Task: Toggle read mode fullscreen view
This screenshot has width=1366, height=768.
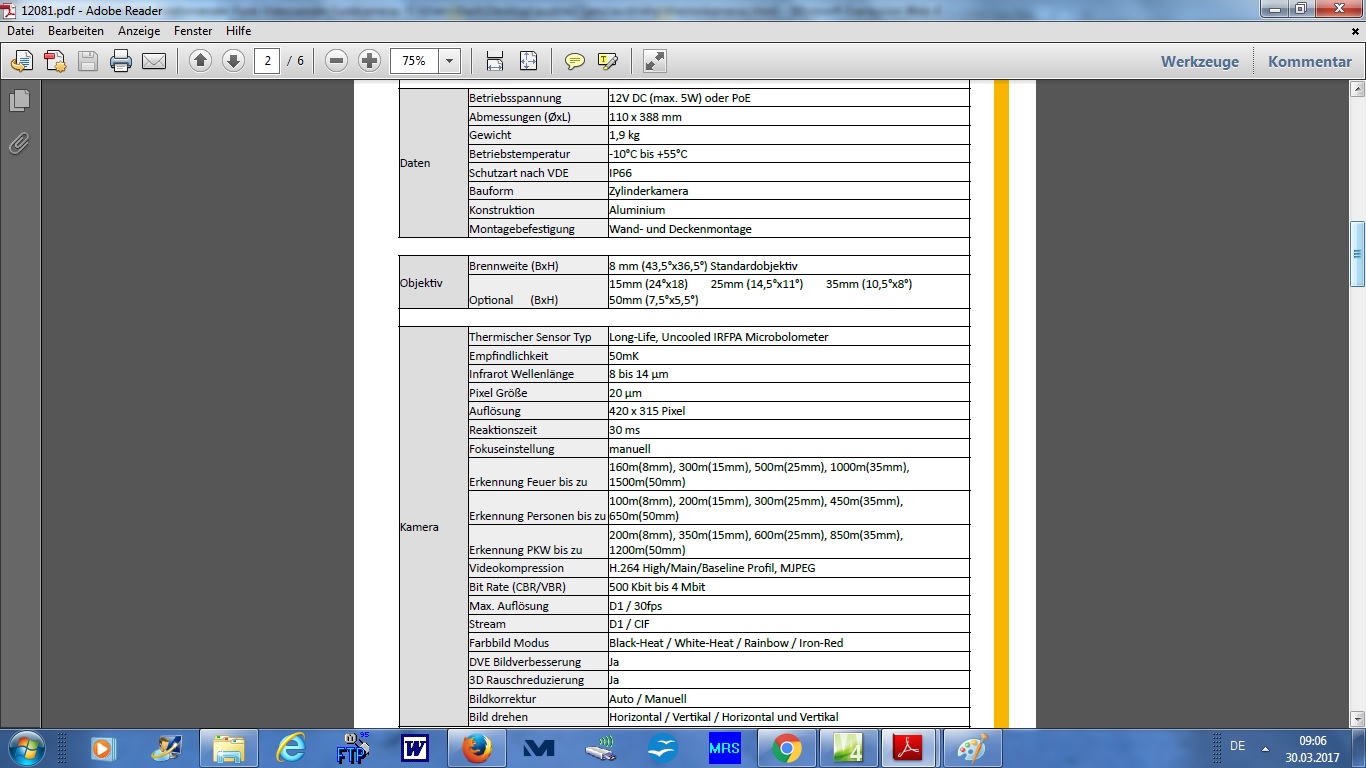Action: [x=655, y=61]
